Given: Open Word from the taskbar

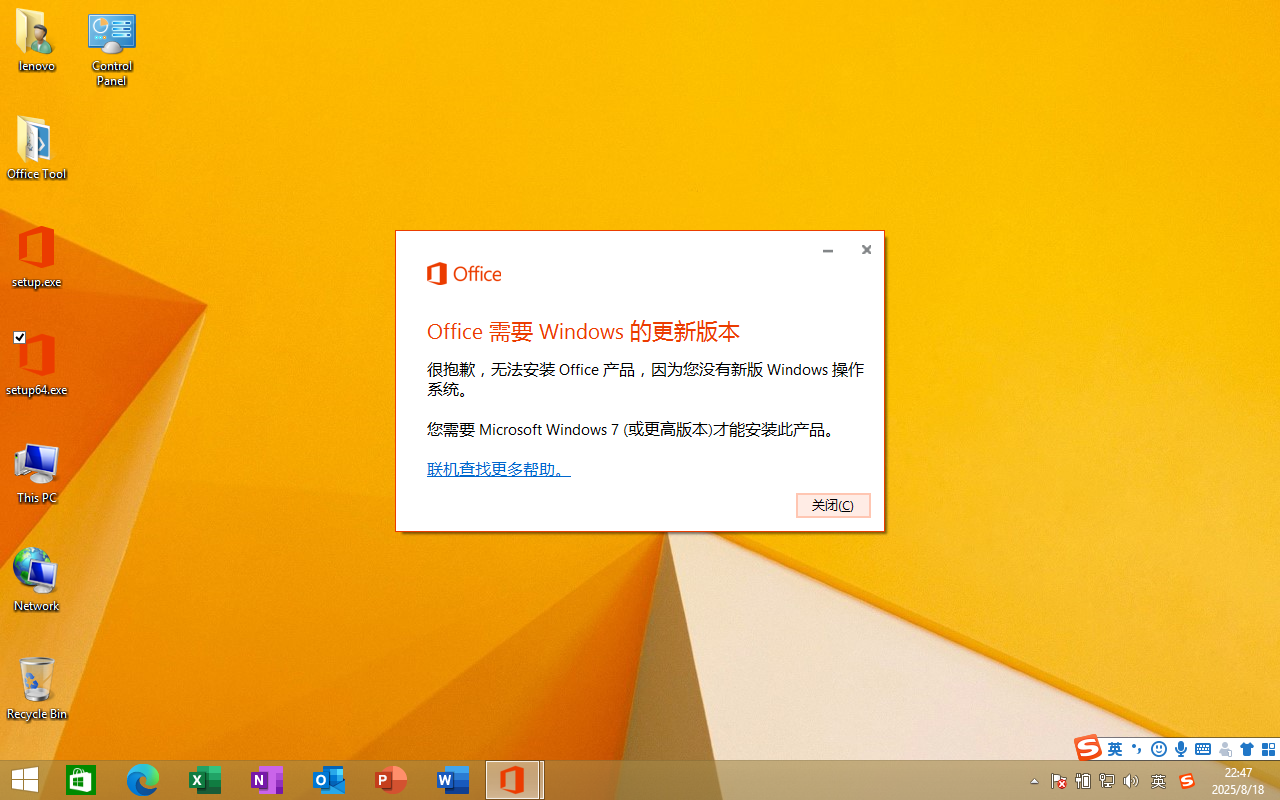Looking at the screenshot, I should [x=453, y=780].
